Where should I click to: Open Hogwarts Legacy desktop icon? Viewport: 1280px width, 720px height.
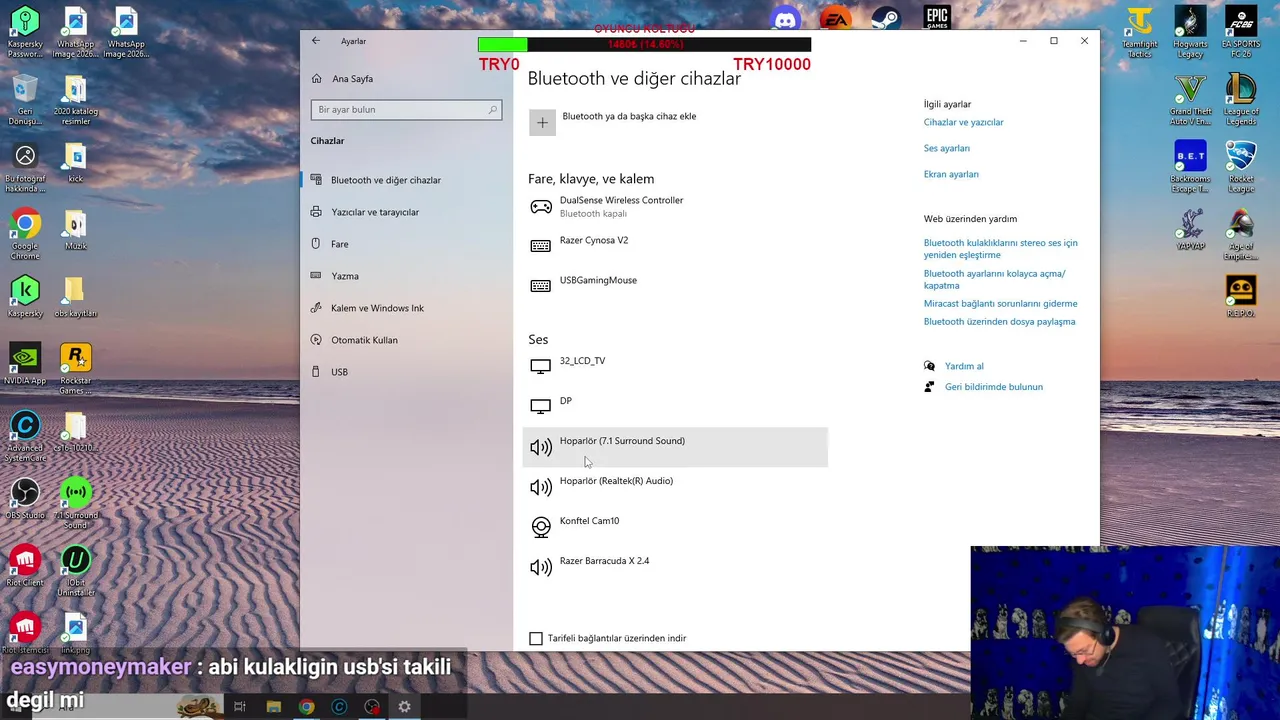(x=1190, y=32)
